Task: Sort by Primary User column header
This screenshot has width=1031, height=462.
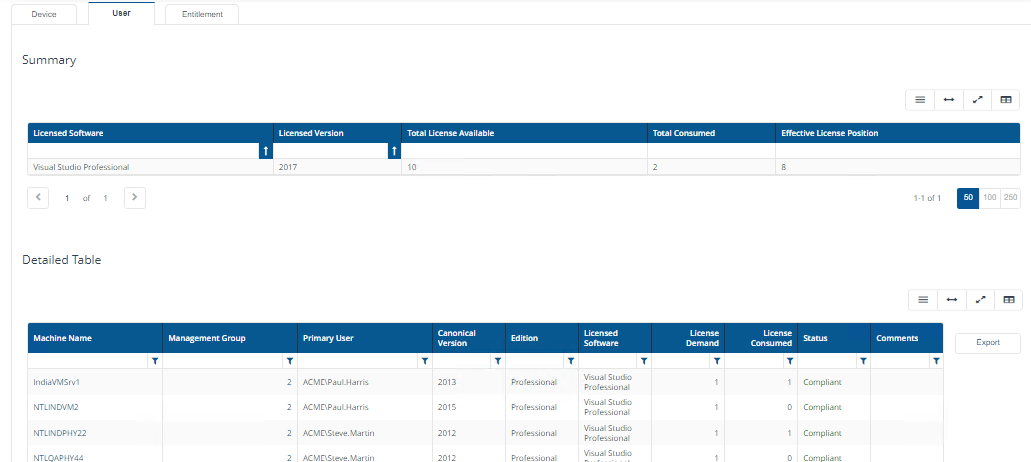Action: pyautogui.click(x=365, y=338)
